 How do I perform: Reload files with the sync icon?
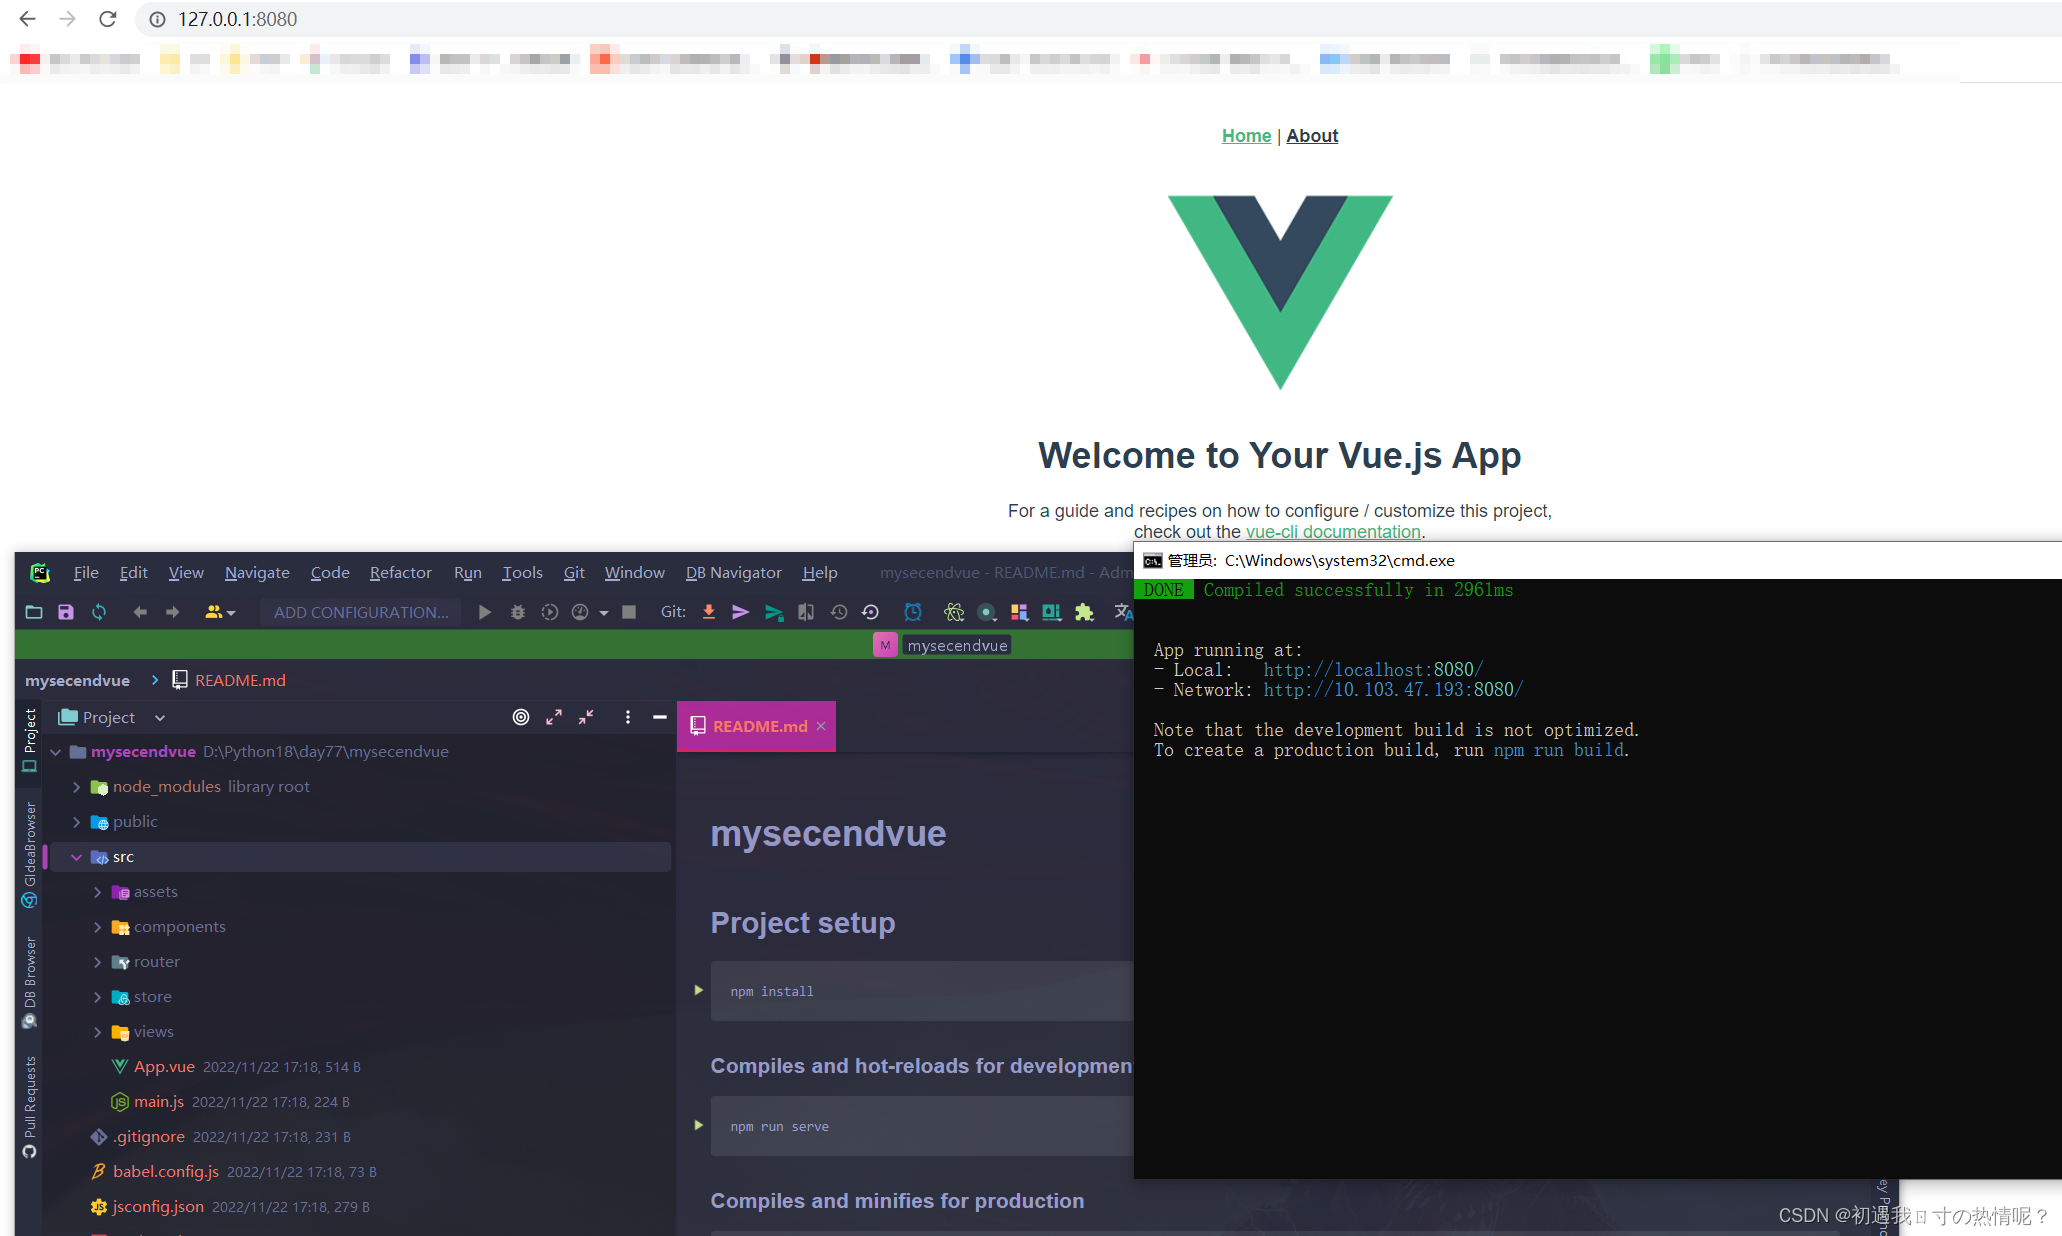(x=99, y=612)
